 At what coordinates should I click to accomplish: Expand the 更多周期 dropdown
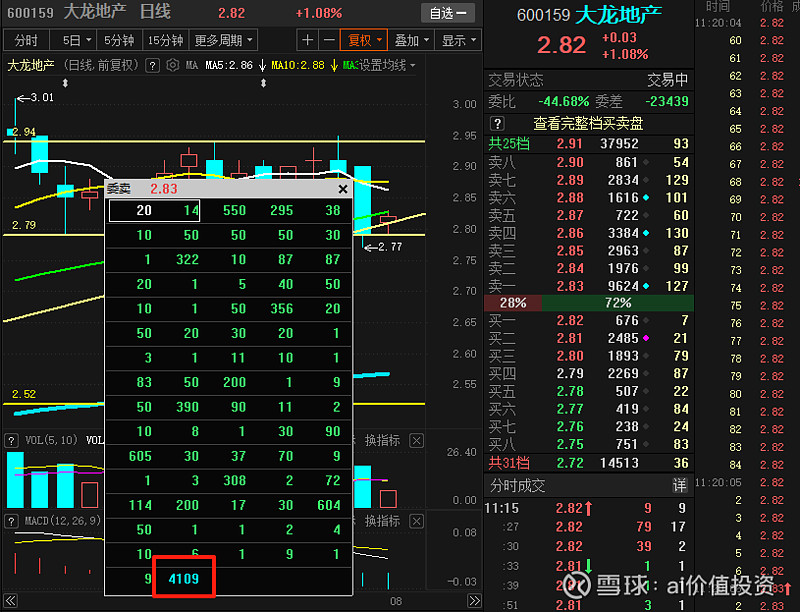click(223, 40)
